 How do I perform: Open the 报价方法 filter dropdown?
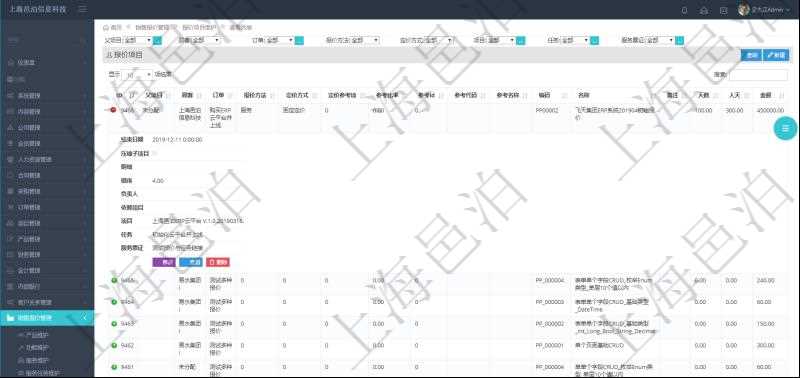coord(365,40)
